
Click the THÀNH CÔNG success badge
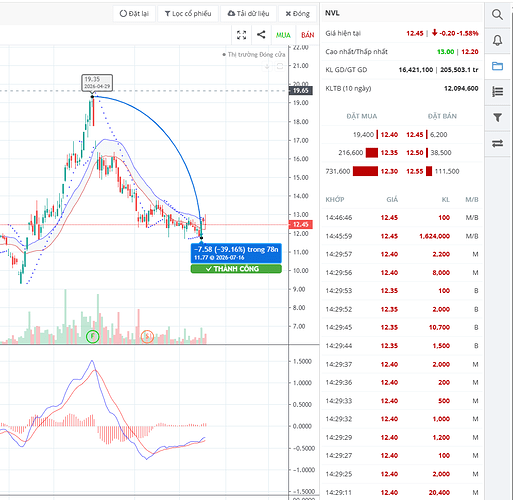tap(236, 269)
